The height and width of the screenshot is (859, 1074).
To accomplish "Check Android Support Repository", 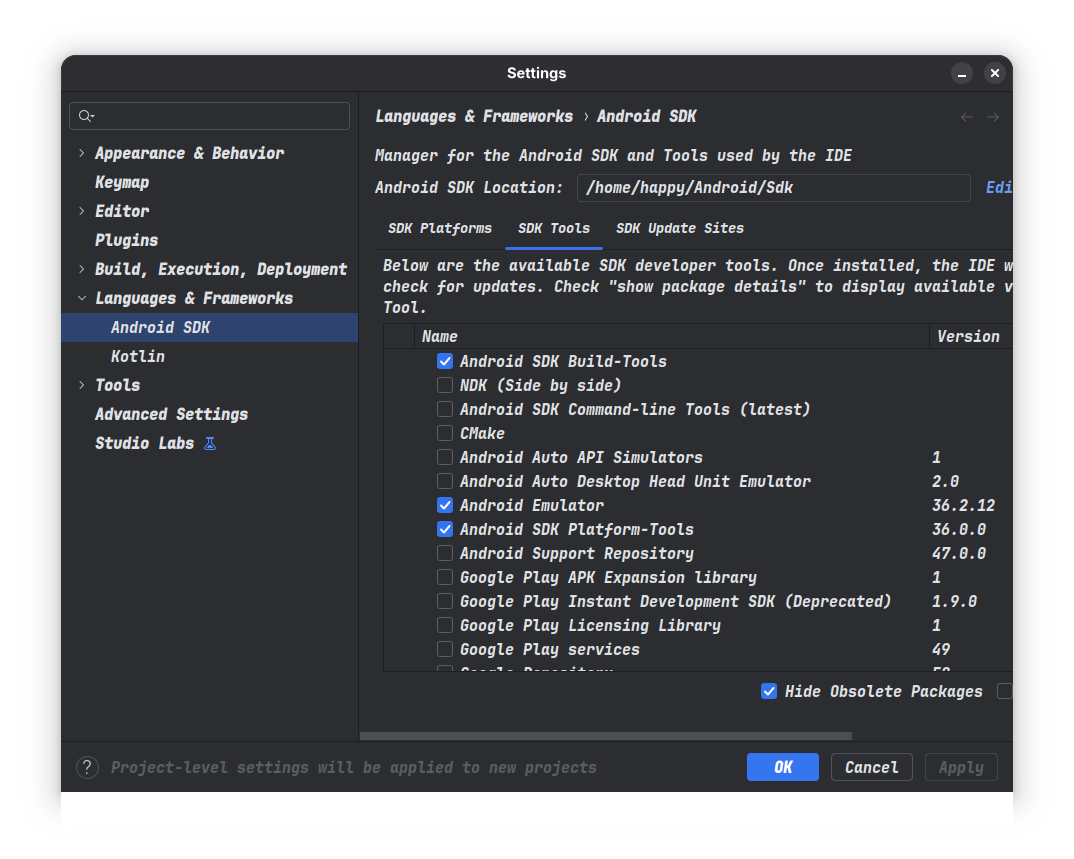I will click(x=445, y=553).
